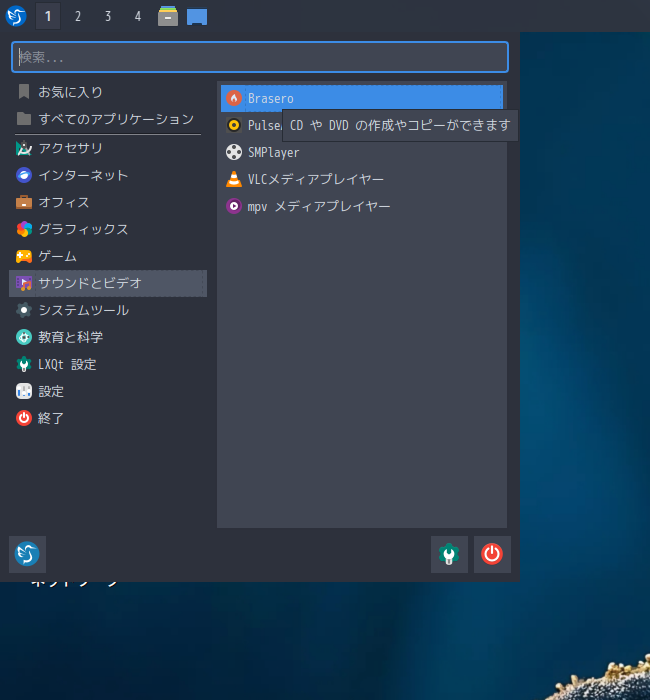Click the Brasero flame icon
The height and width of the screenshot is (700, 650).
pos(234,98)
